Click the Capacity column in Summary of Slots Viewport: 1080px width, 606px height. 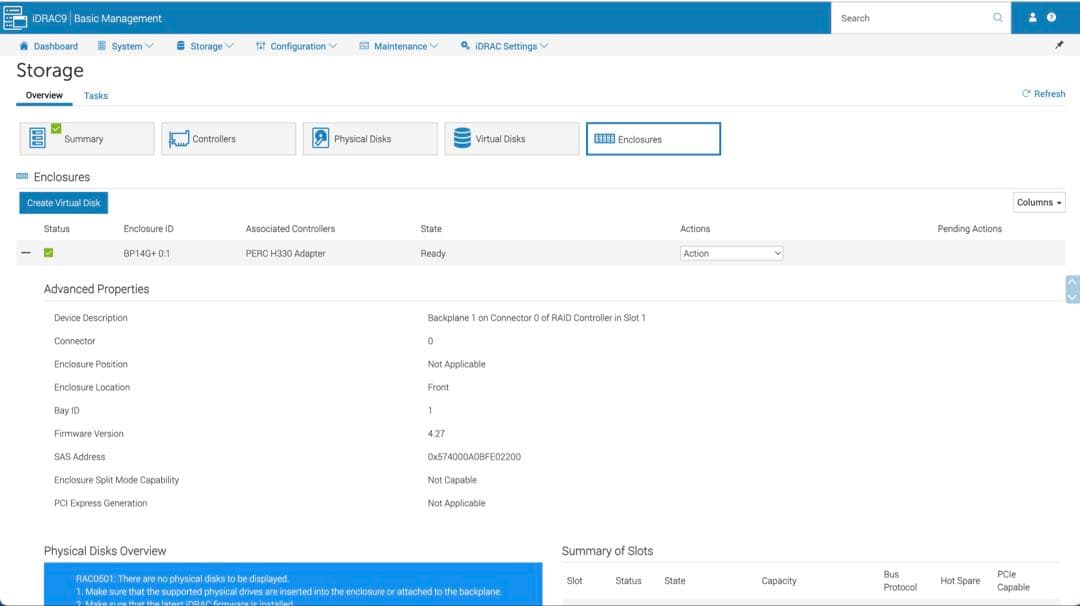(778, 581)
